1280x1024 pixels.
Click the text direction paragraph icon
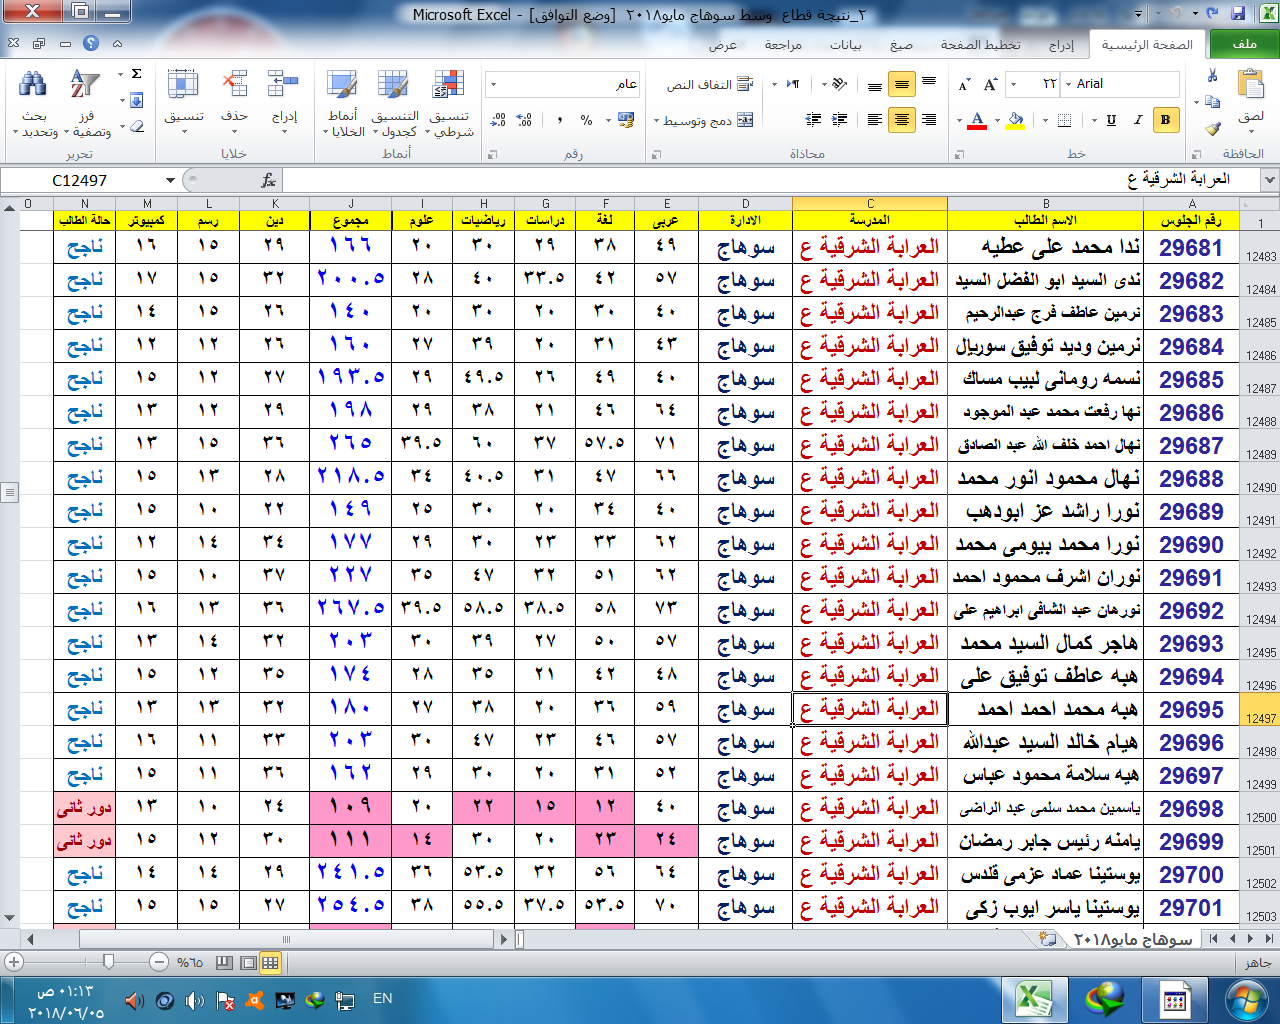coord(793,85)
